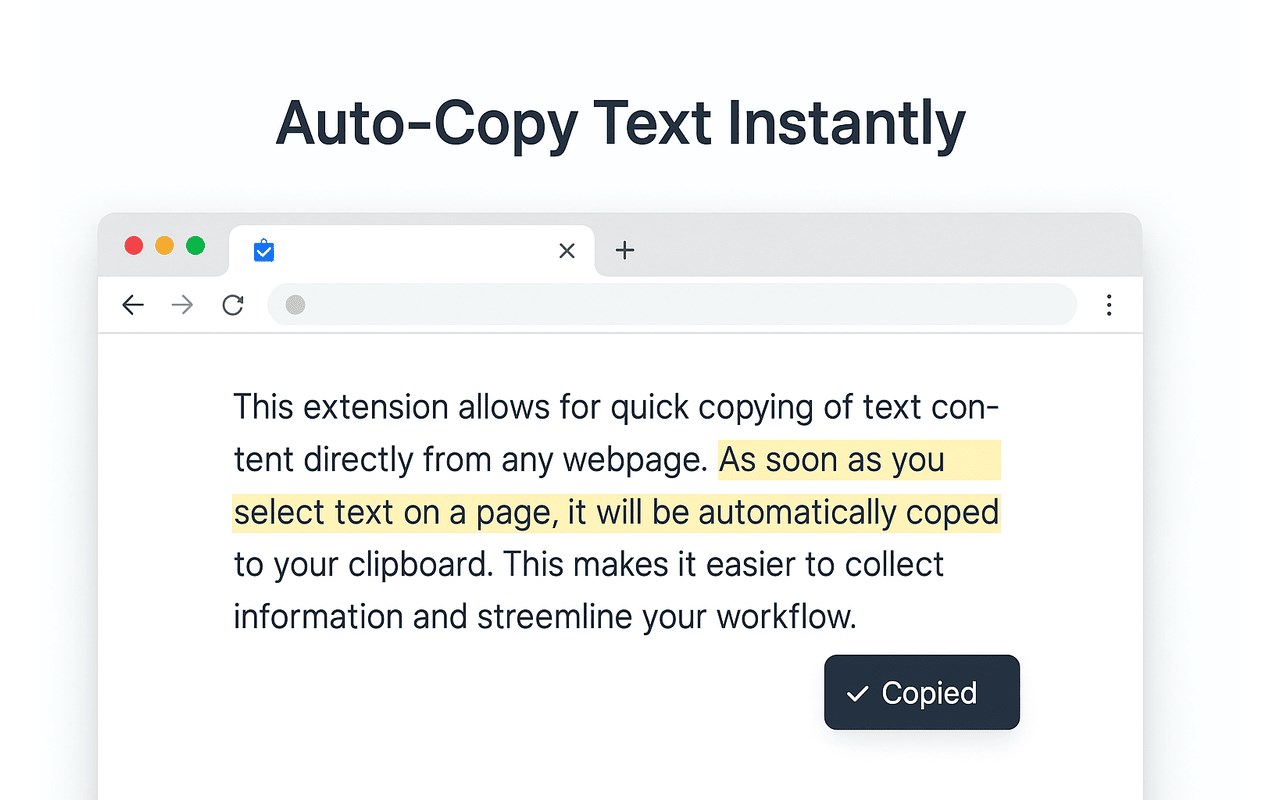Click the gray site info circle in address bar
Viewport: 1280px width, 800px height.
coord(295,305)
